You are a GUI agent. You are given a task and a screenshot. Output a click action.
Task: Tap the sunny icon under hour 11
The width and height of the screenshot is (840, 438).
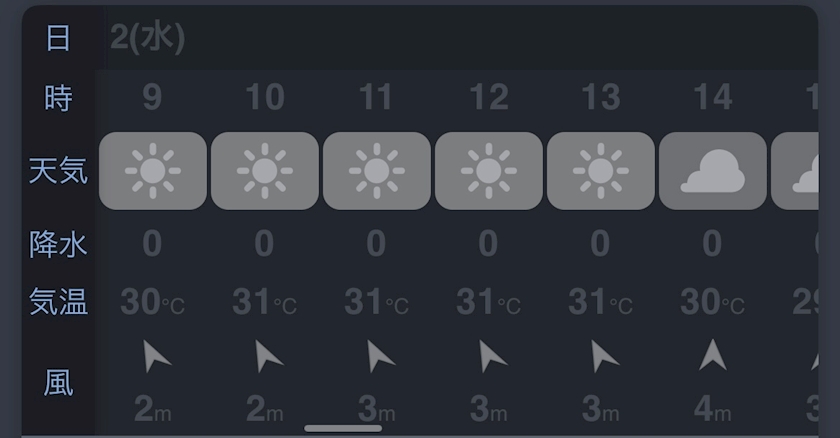coord(377,171)
